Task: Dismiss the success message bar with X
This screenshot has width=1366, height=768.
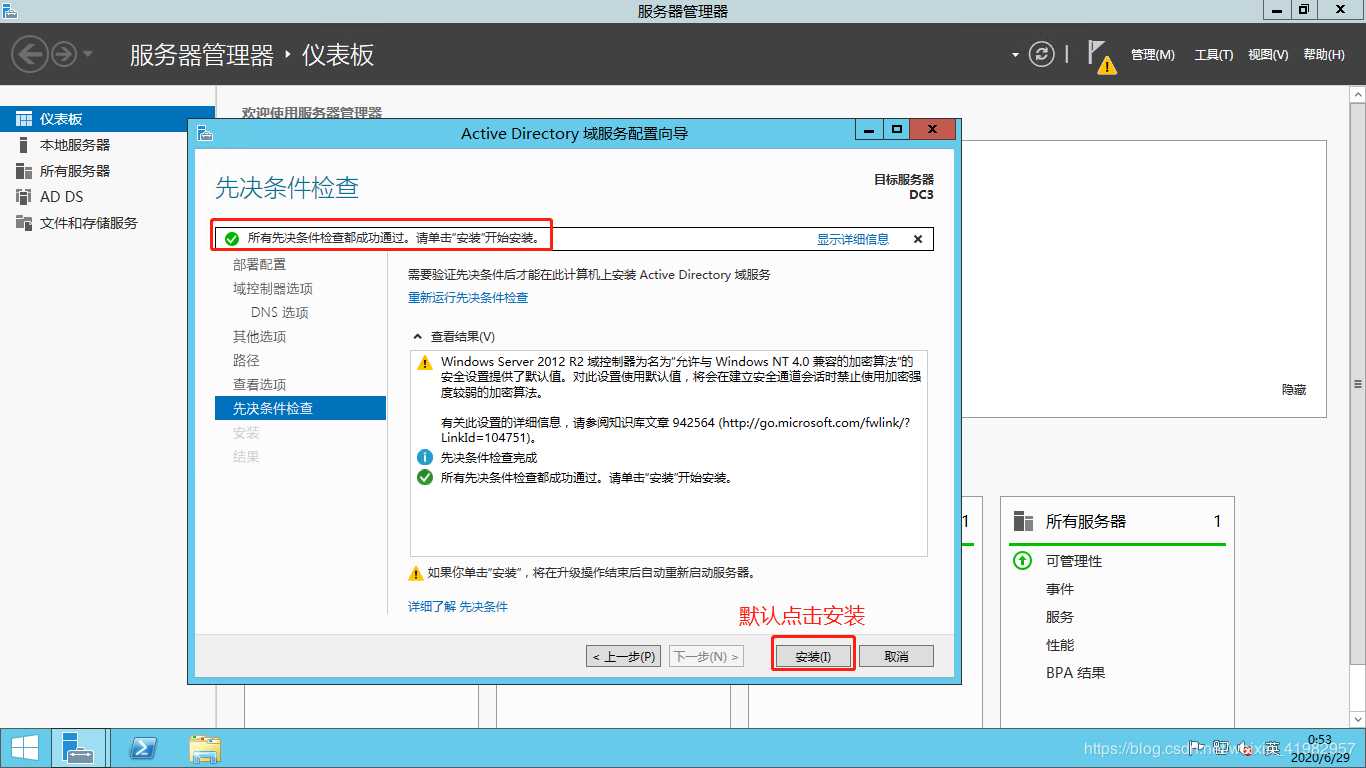Action: [918, 239]
